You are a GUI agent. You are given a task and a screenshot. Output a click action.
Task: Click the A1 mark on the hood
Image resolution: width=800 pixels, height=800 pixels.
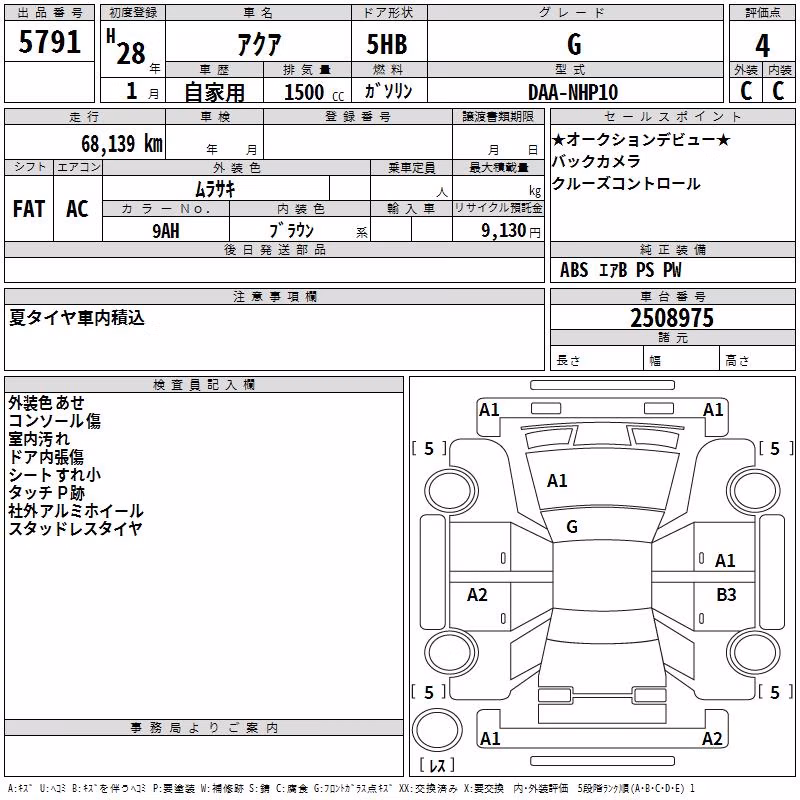point(557,481)
